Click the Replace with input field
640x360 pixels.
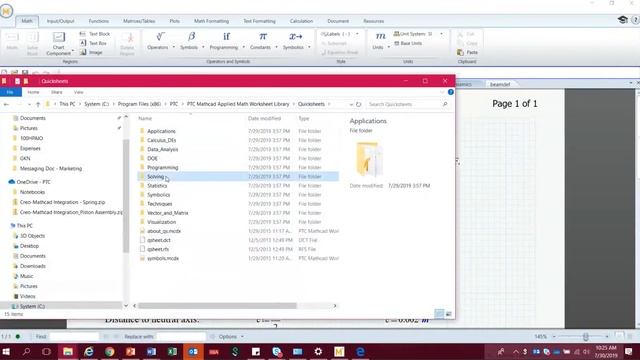[181, 337]
